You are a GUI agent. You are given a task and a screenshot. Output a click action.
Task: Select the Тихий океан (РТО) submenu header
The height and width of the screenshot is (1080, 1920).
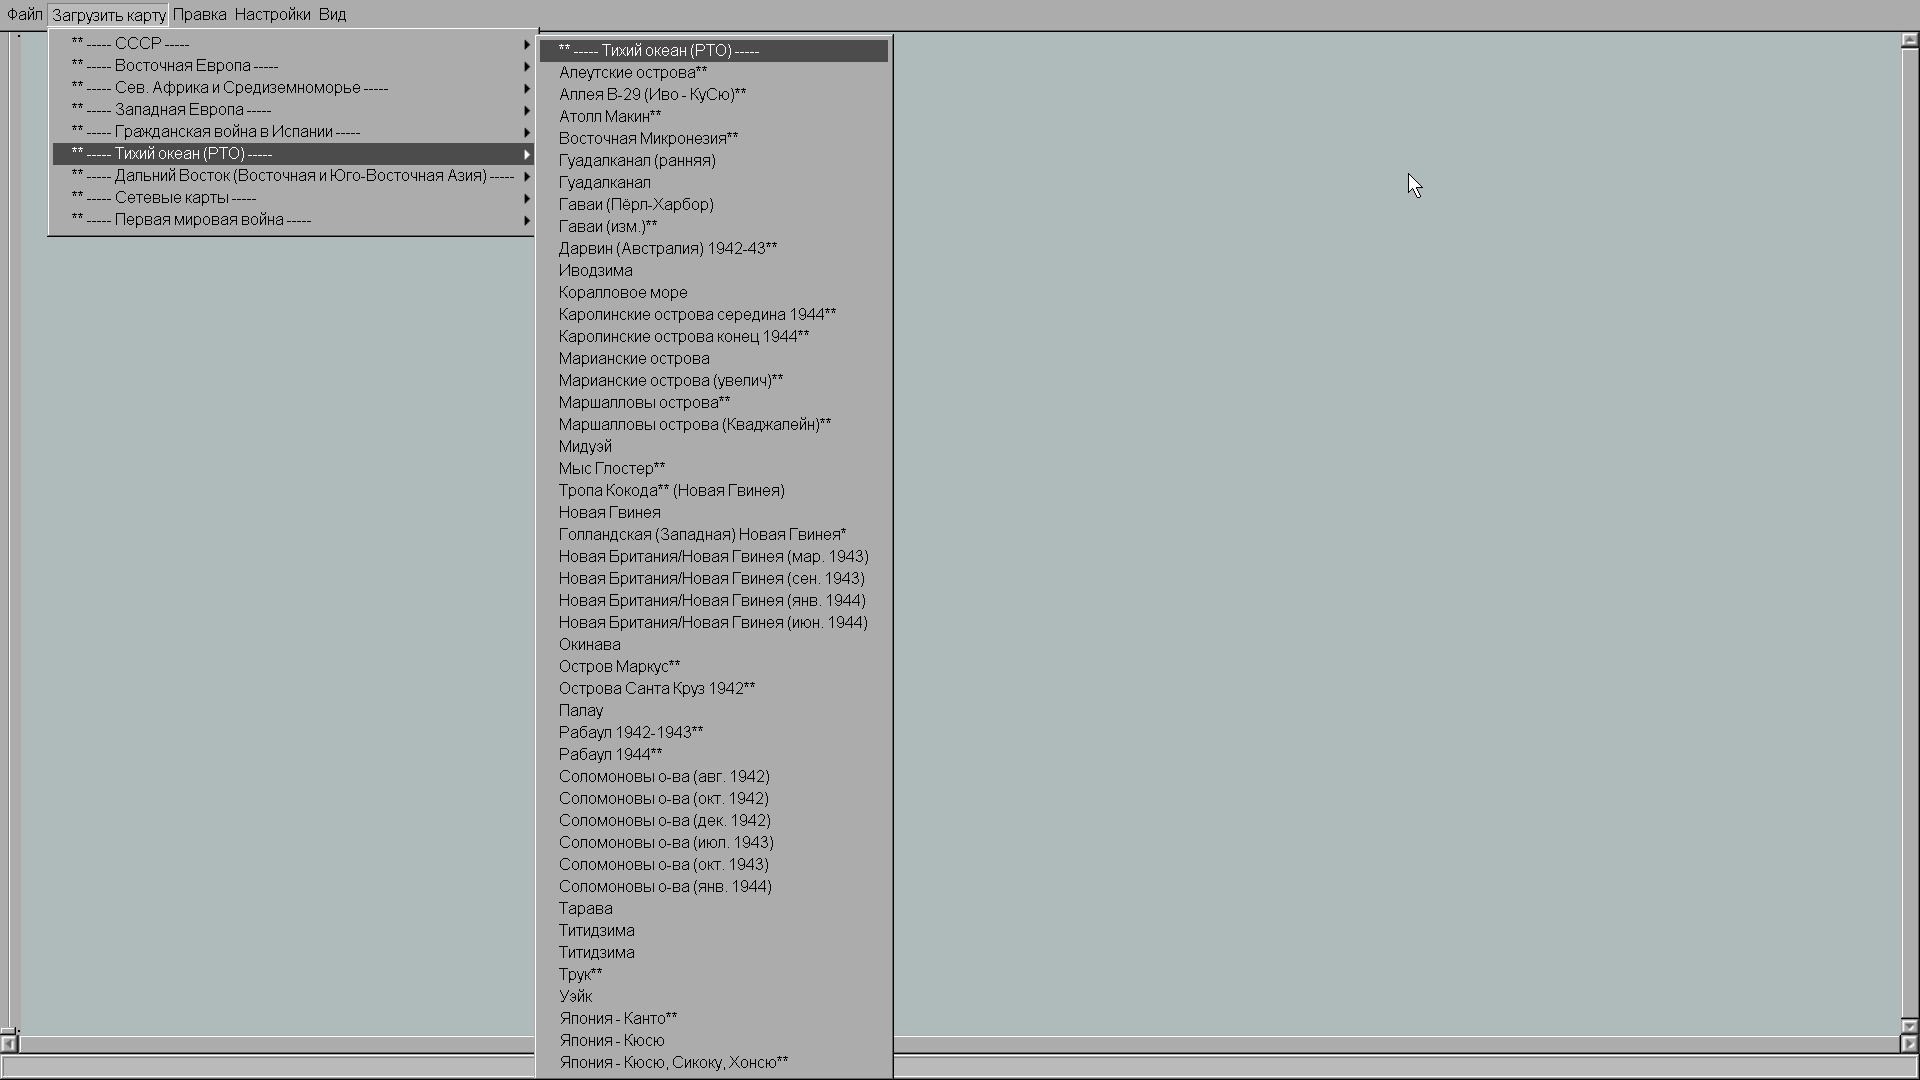click(714, 51)
